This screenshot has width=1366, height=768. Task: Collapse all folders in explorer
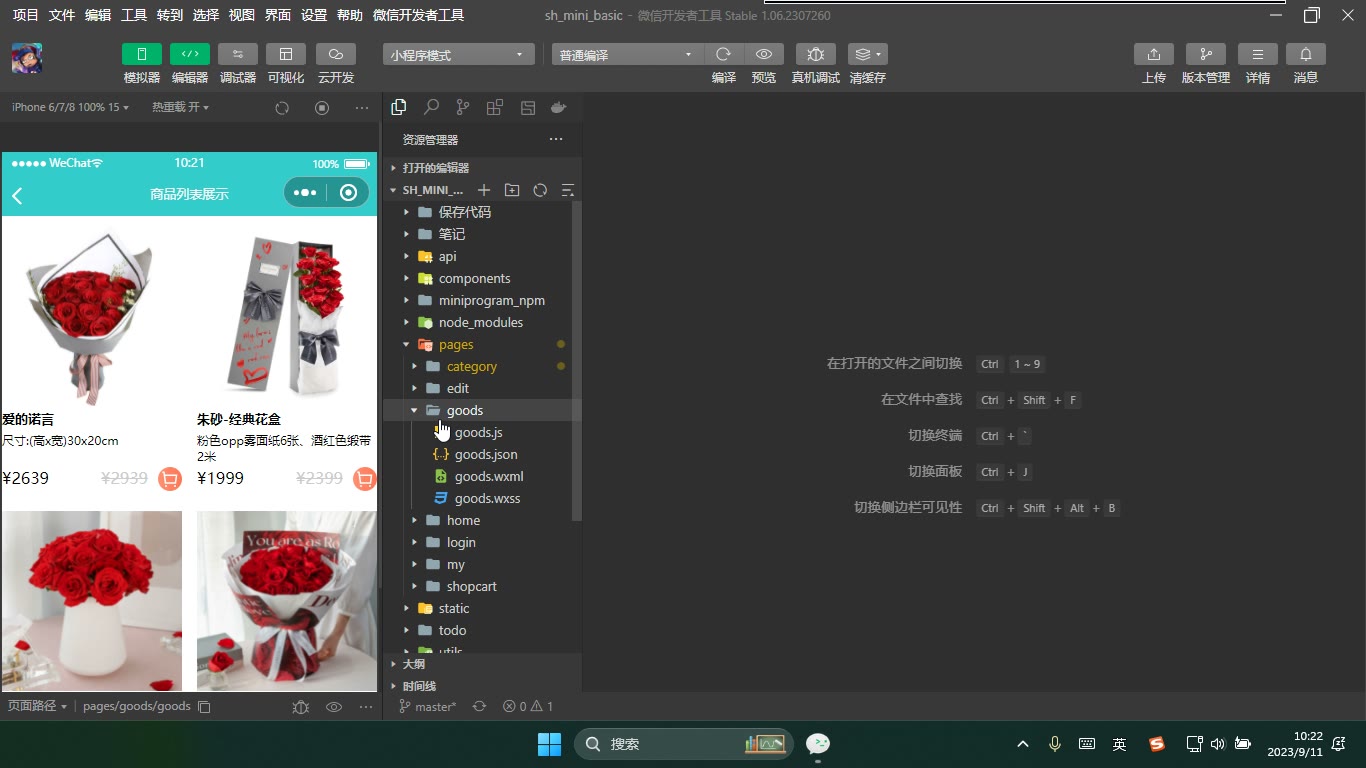click(568, 190)
